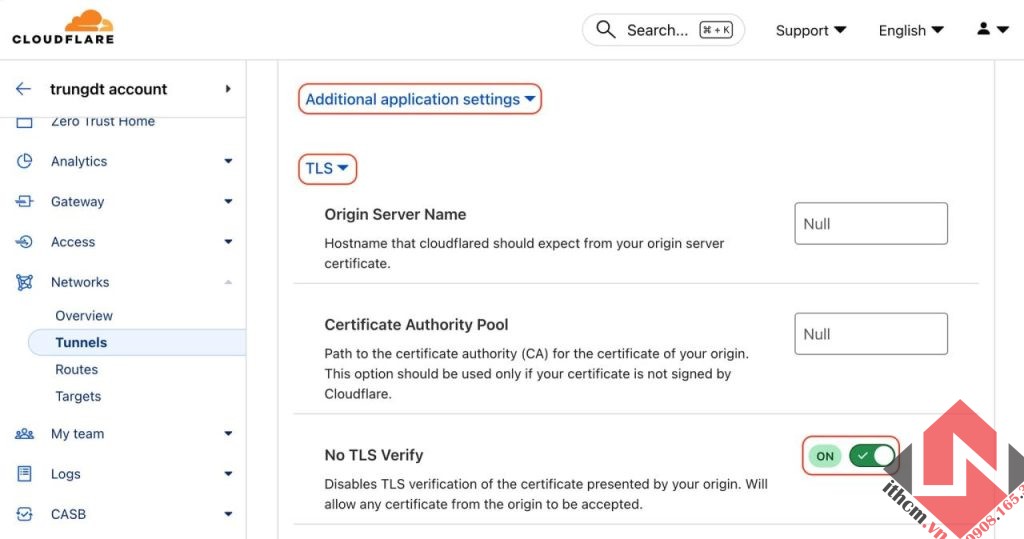Click the ON status label
Image resolution: width=1024 pixels, height=539 pixels.
coord(825,456)
